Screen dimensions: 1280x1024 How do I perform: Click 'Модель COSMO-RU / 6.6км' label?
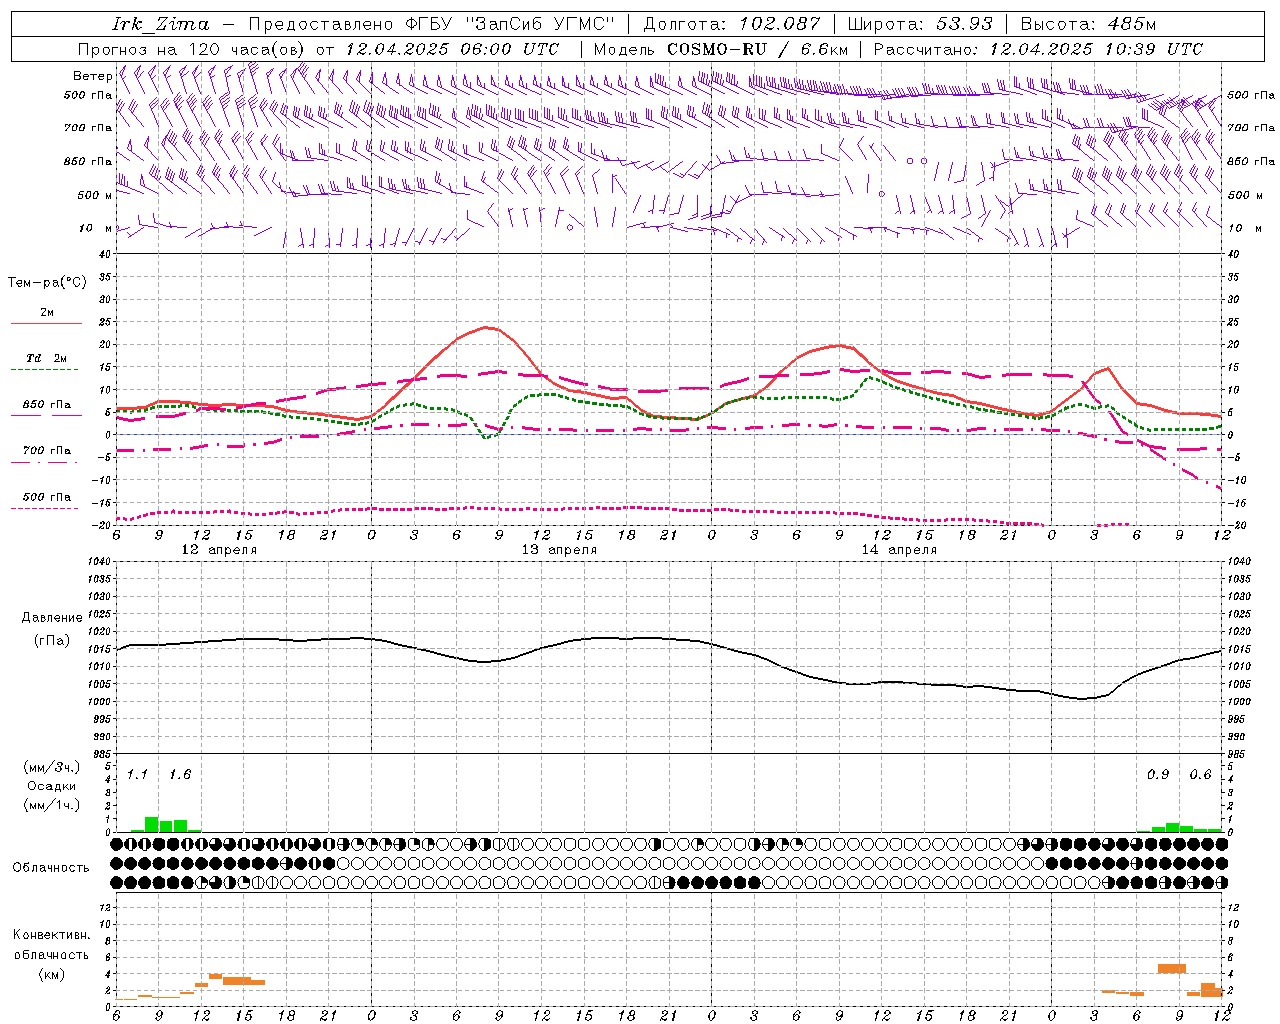721,49
